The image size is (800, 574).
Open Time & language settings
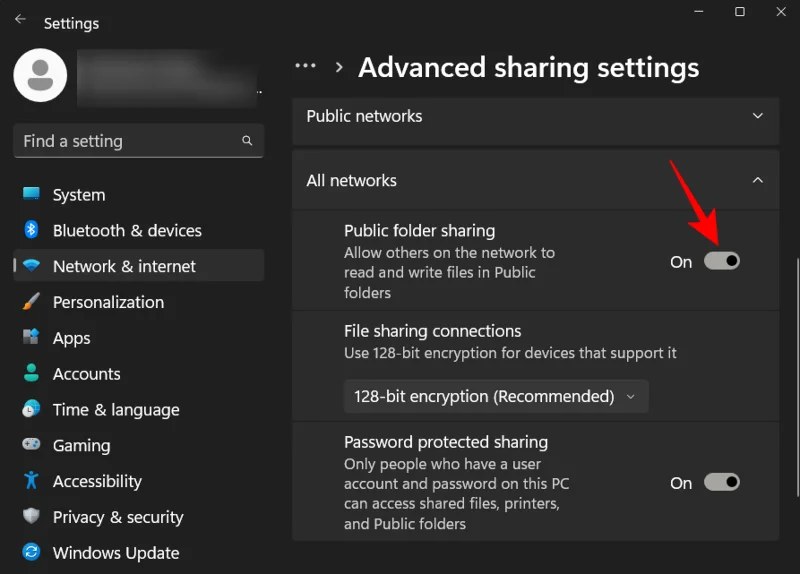pos(139,409)
